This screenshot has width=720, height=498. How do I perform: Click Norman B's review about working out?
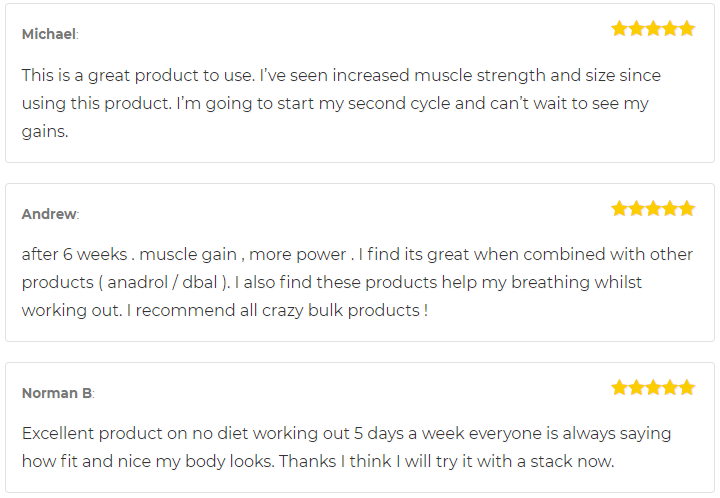346,448
